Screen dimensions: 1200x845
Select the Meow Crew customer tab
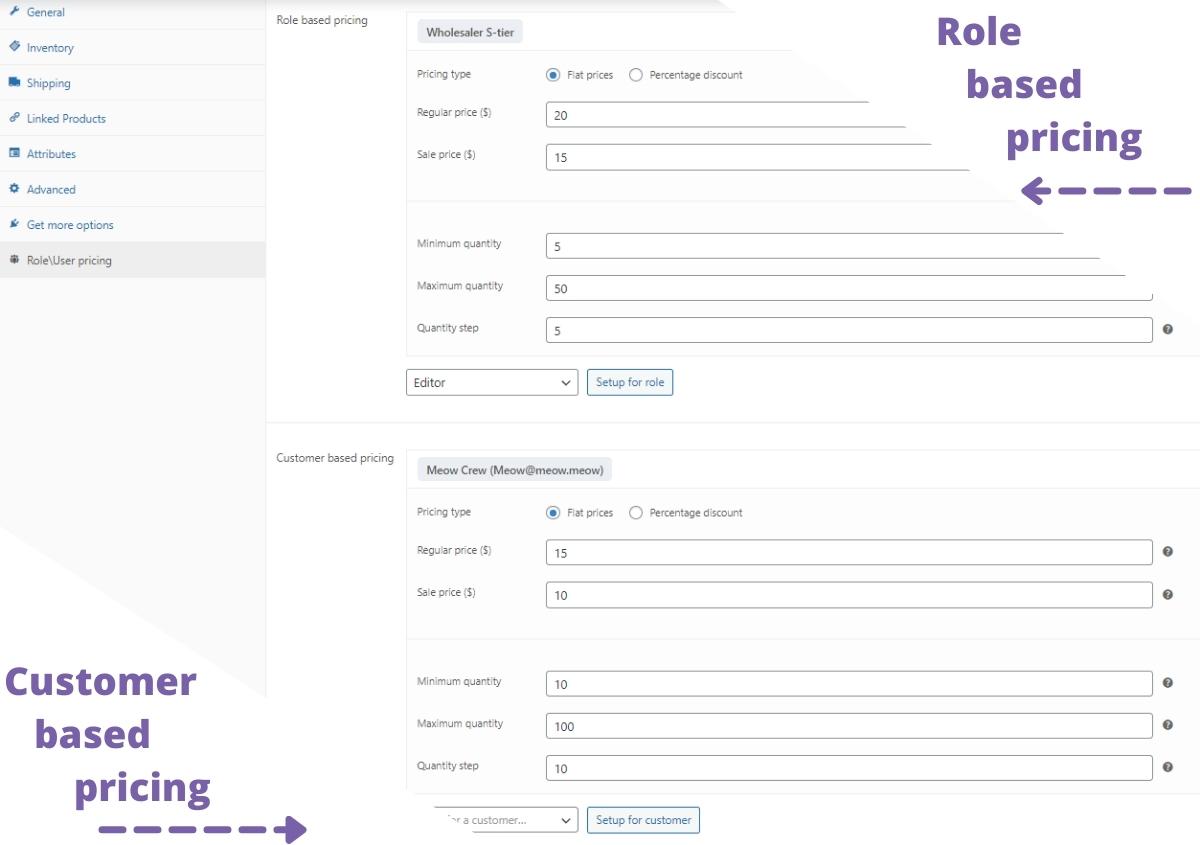coord(514,469)
